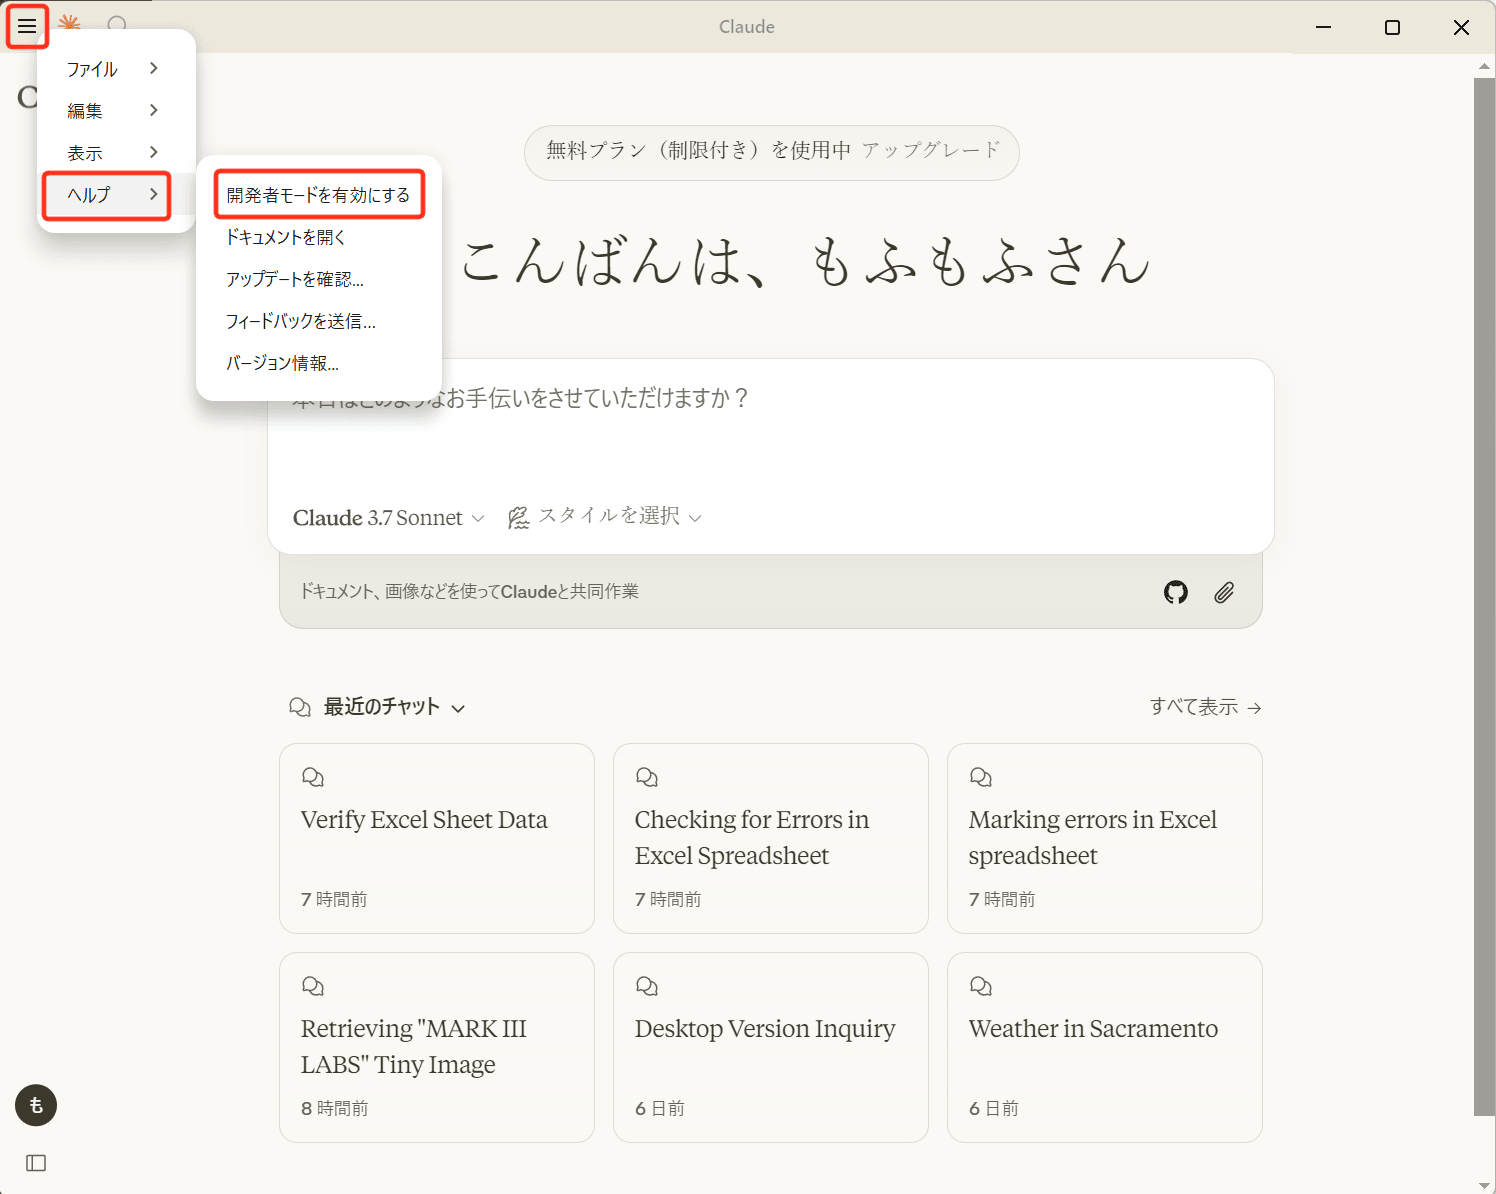Open the hamburger menu
The width and height of the screenshot is (1496, 1194).
pyautogui.click(x=27, y=27)
